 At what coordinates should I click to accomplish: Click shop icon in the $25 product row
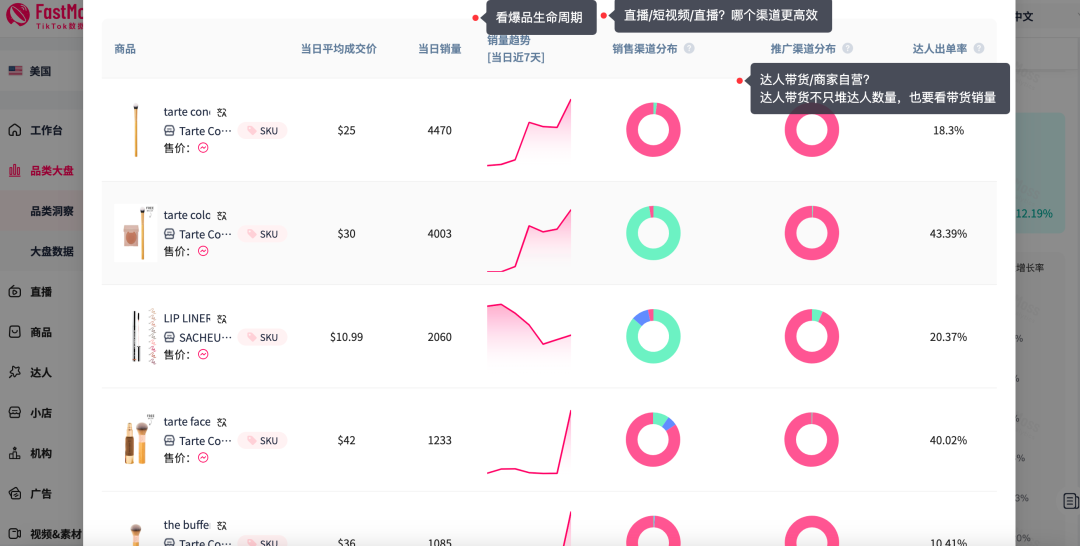169,131
